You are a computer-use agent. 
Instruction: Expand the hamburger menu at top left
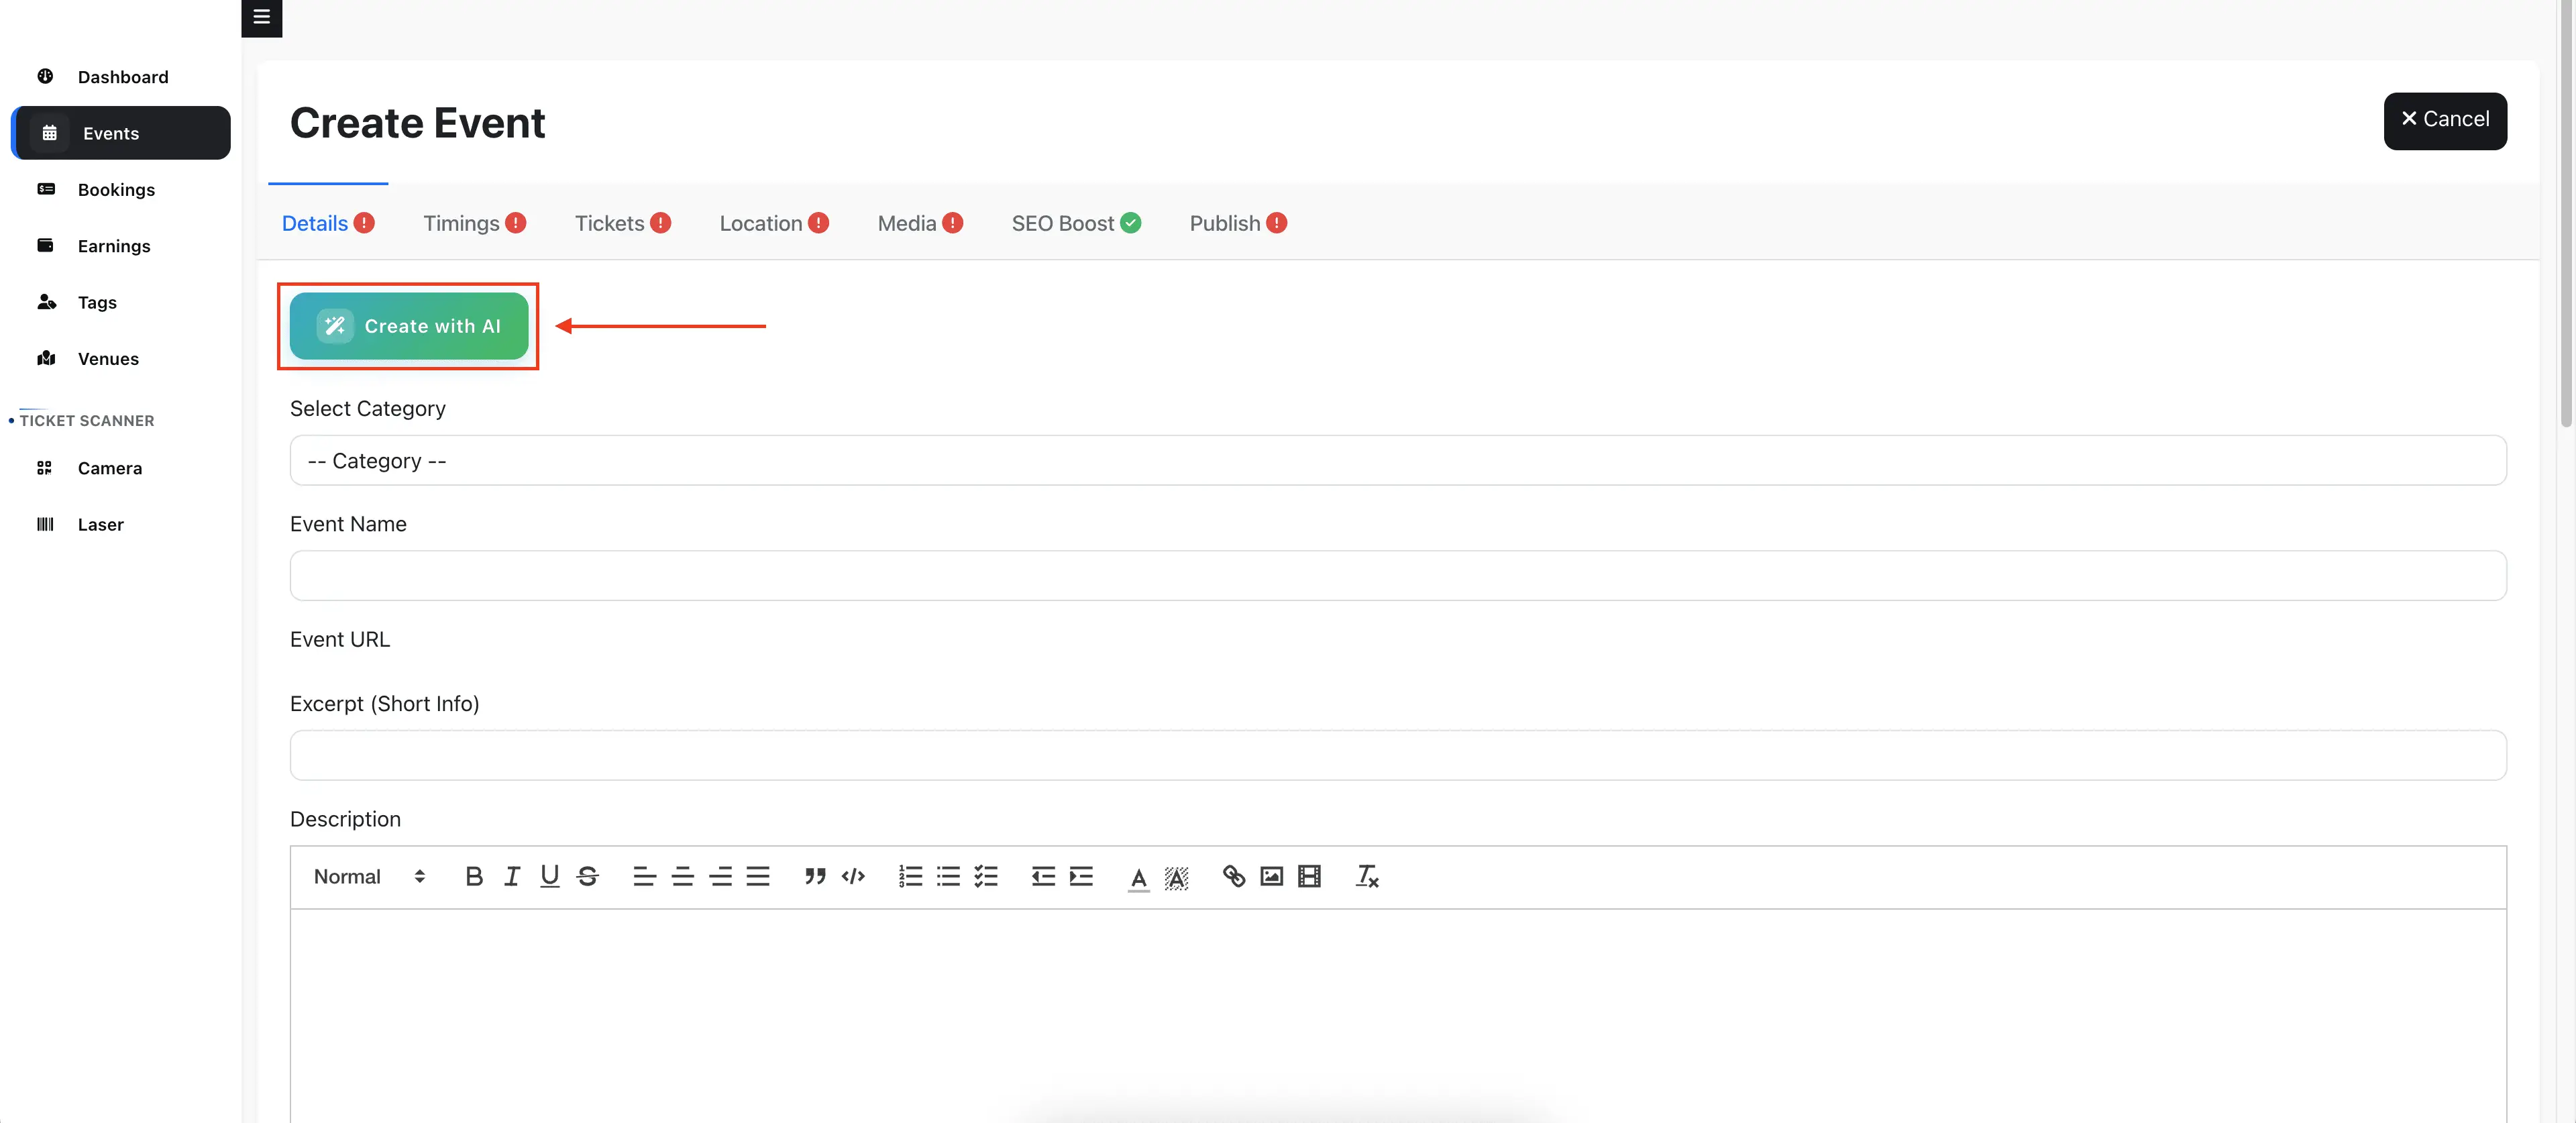(x=262, y=17)
